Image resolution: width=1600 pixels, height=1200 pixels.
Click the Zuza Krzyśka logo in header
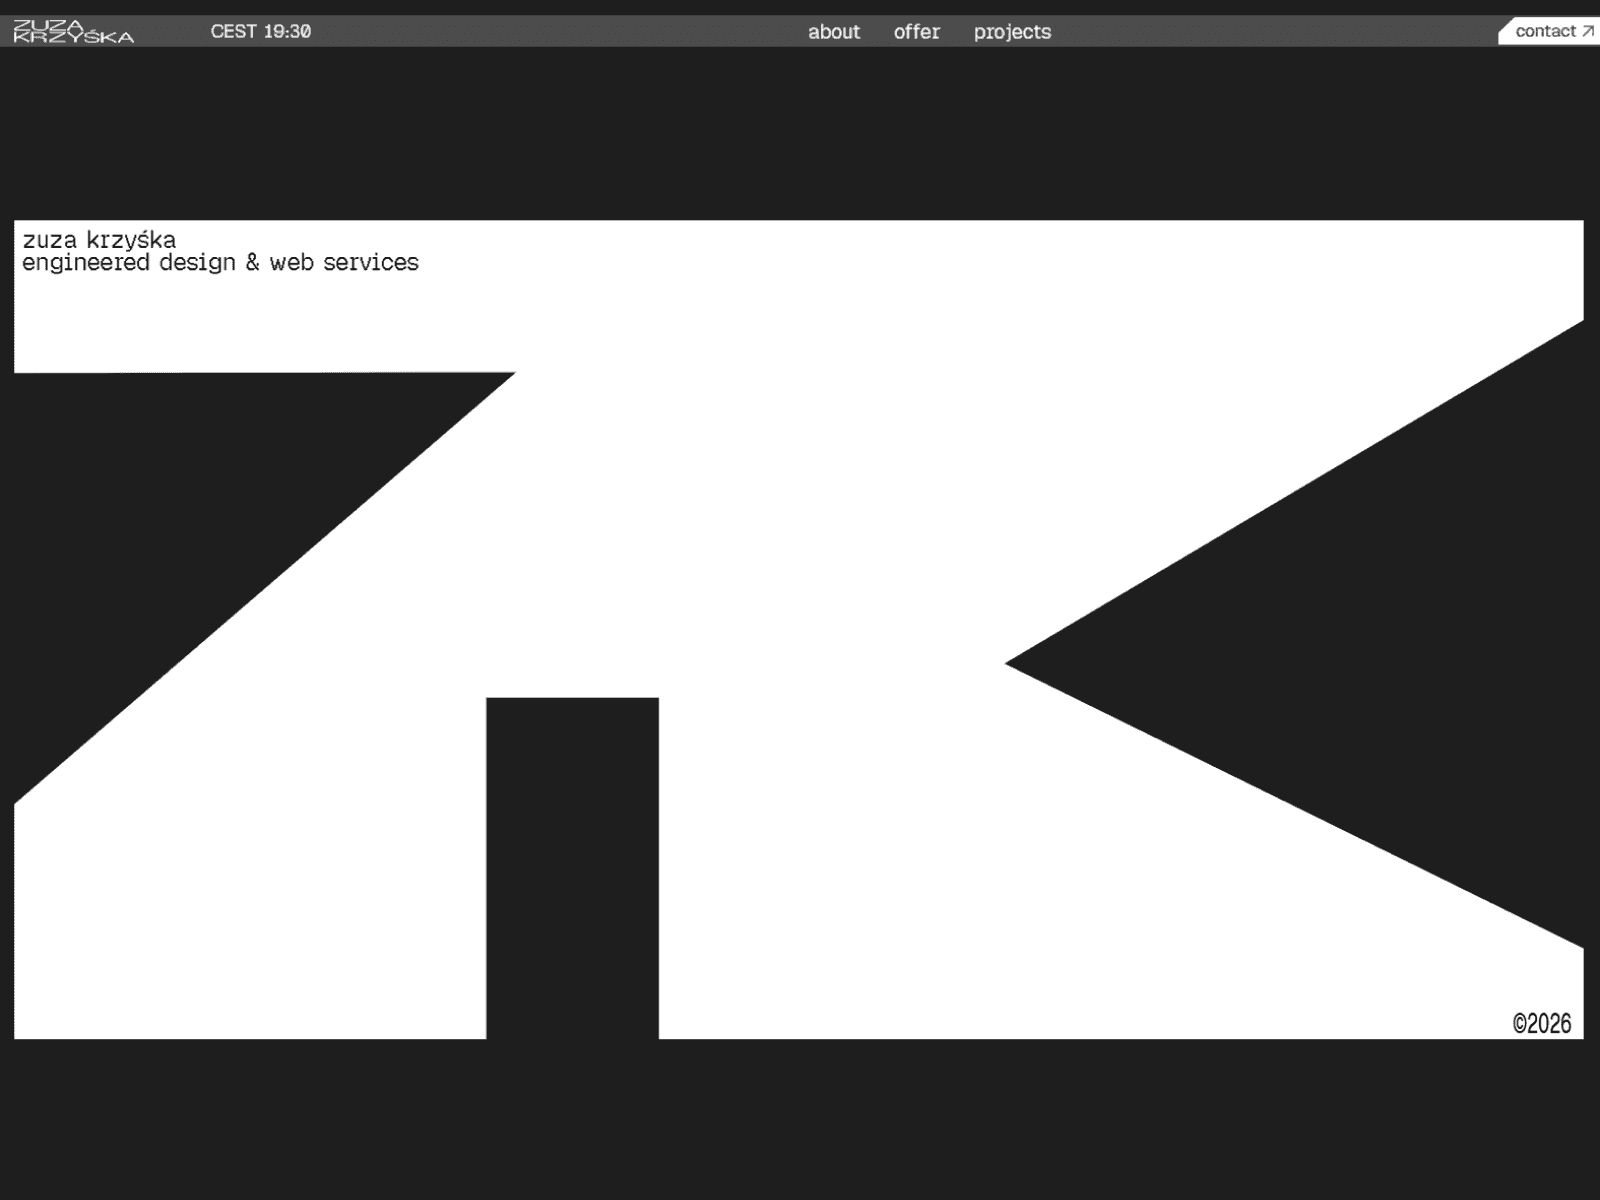click(74, 32)
